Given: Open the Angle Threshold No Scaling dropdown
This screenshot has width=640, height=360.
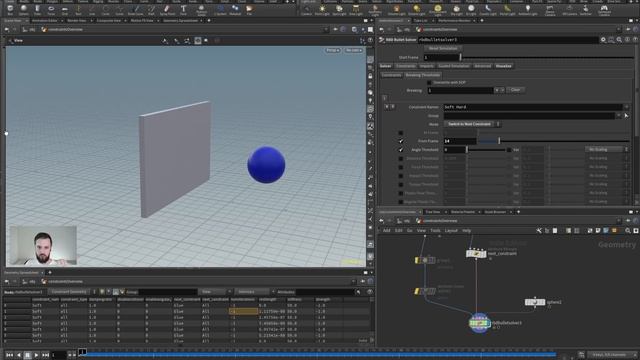Looking at the screenshot, I should pyautogui.click(x=607, y=149).
